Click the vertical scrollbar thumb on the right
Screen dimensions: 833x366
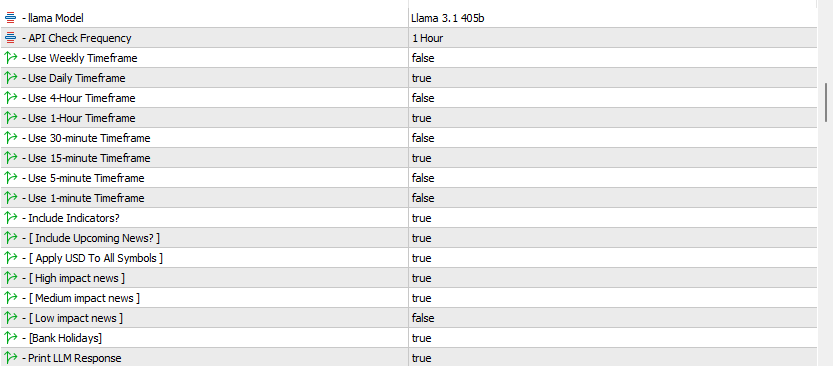826,102
